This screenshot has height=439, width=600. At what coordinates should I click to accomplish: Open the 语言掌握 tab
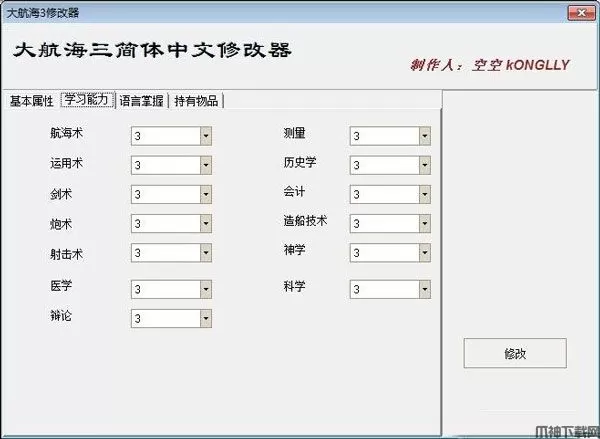142,101
